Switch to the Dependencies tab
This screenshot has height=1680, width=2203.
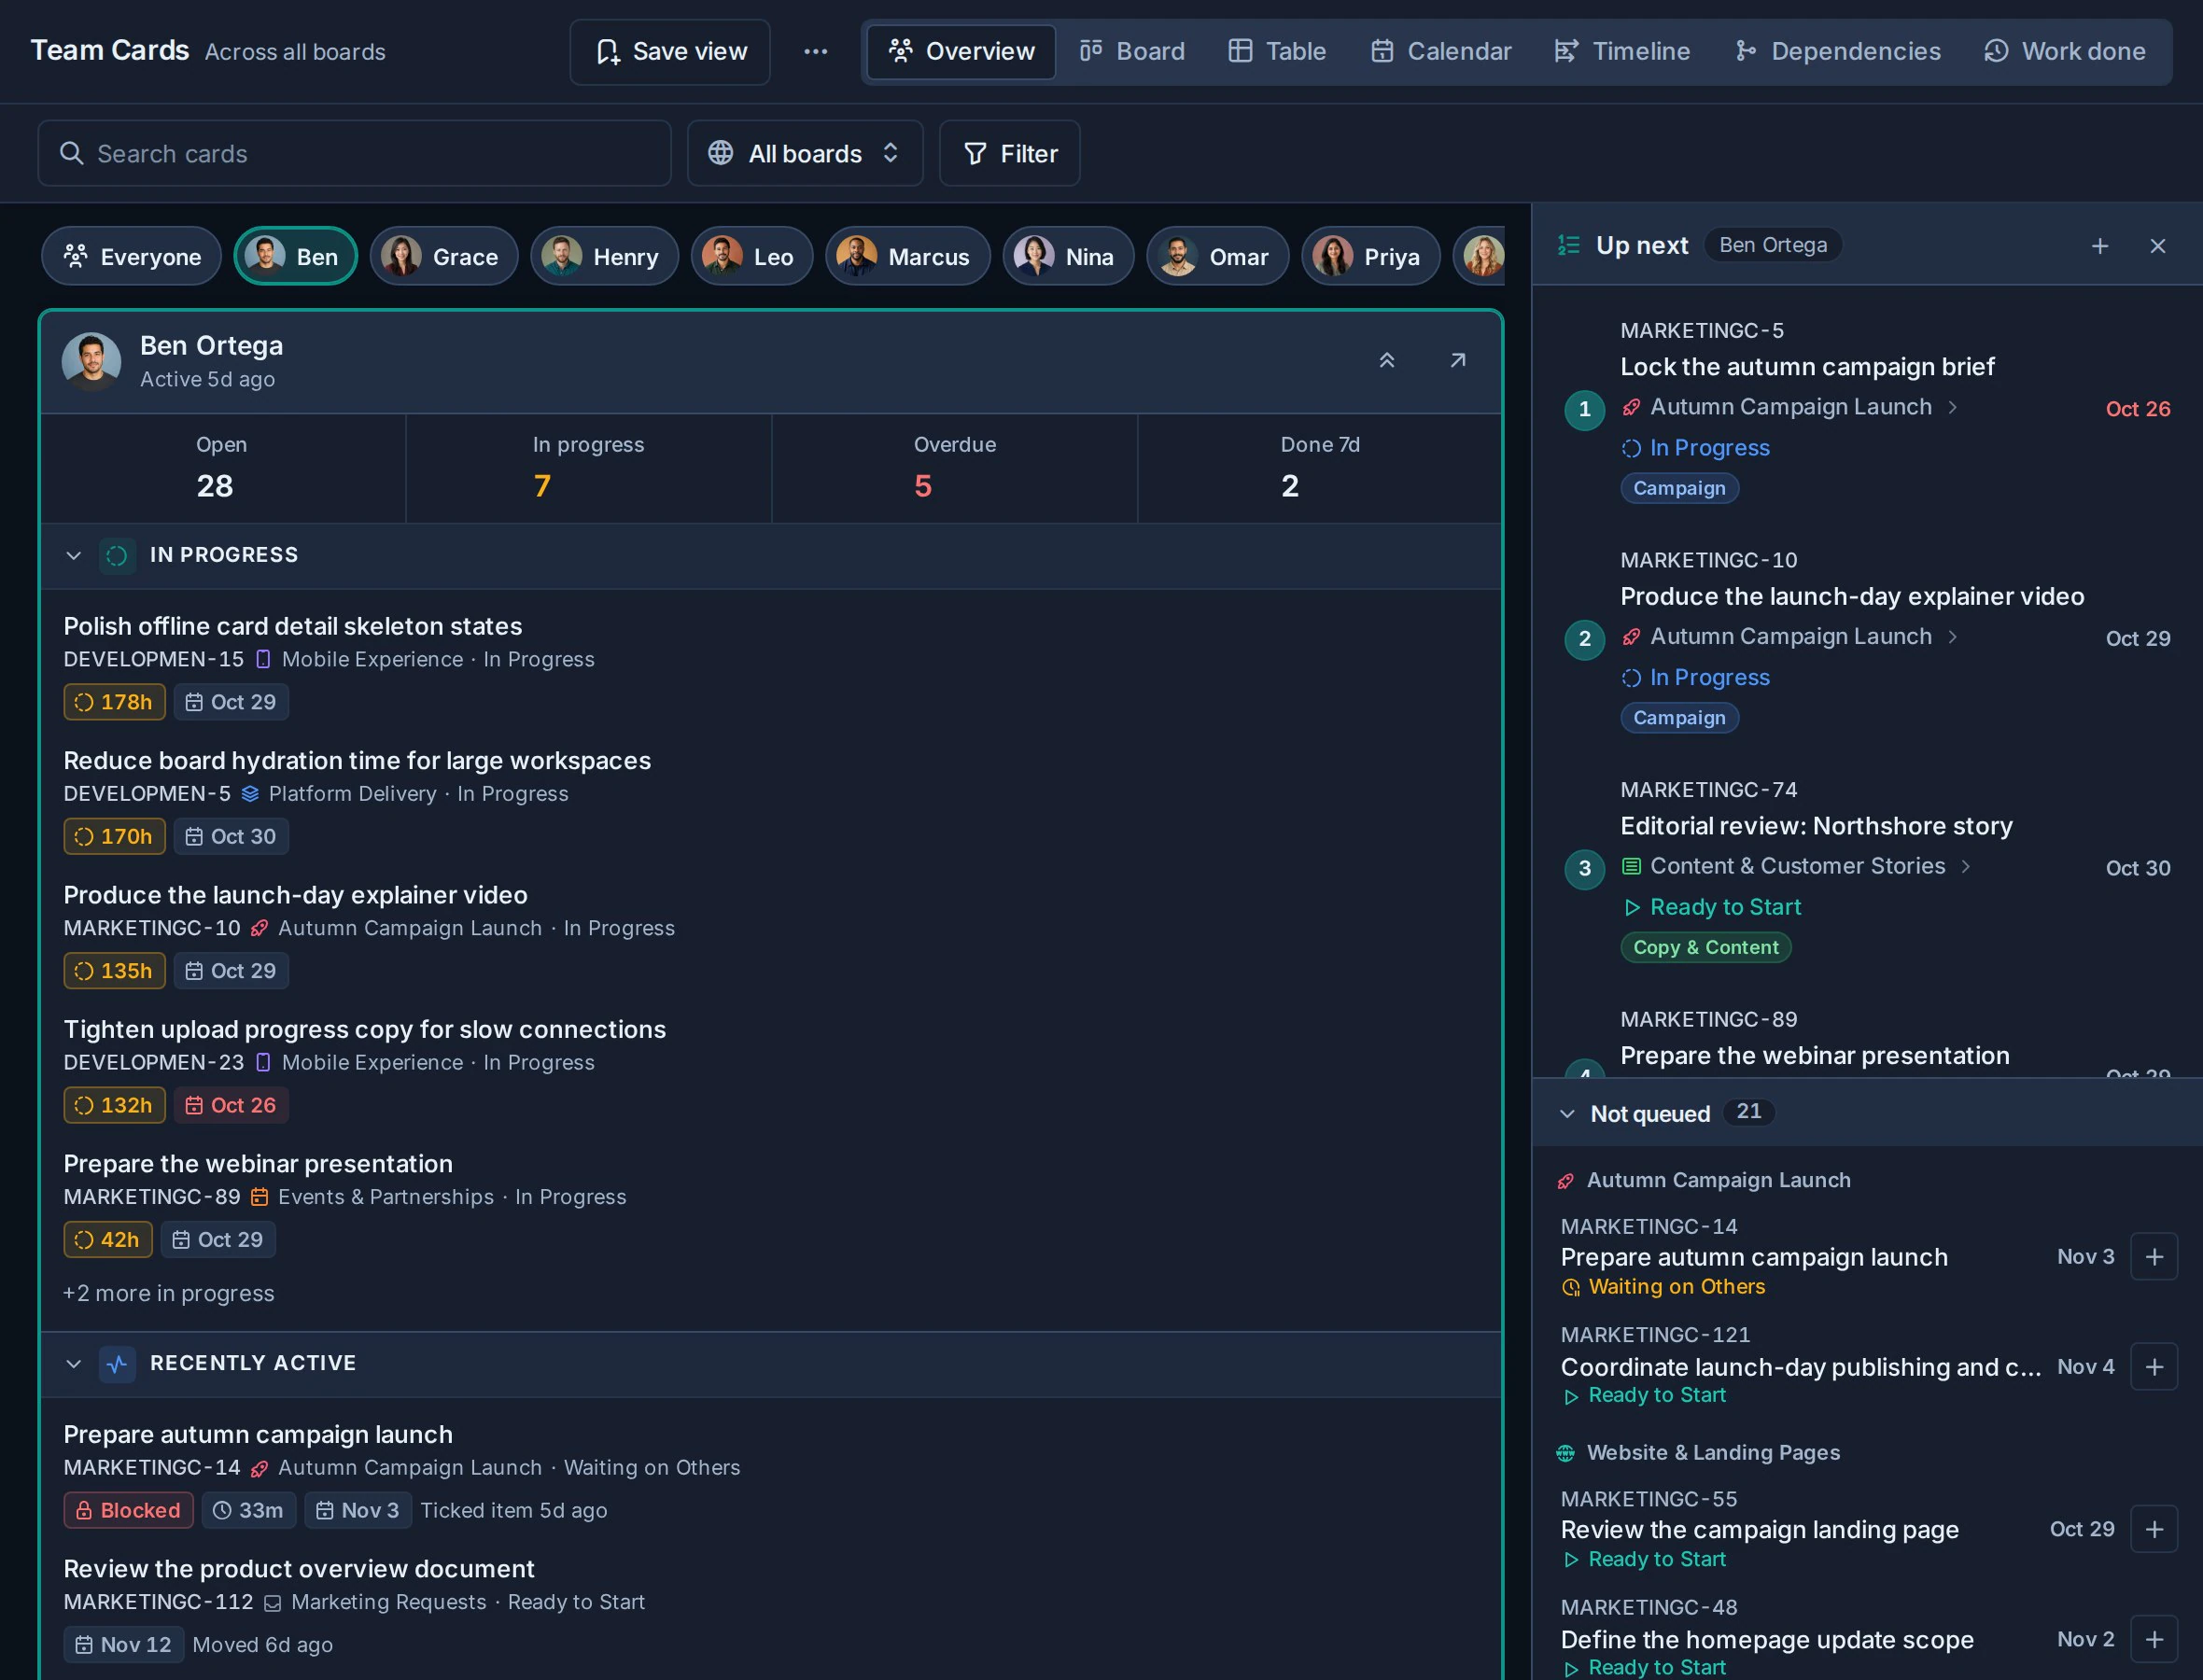1838,51
